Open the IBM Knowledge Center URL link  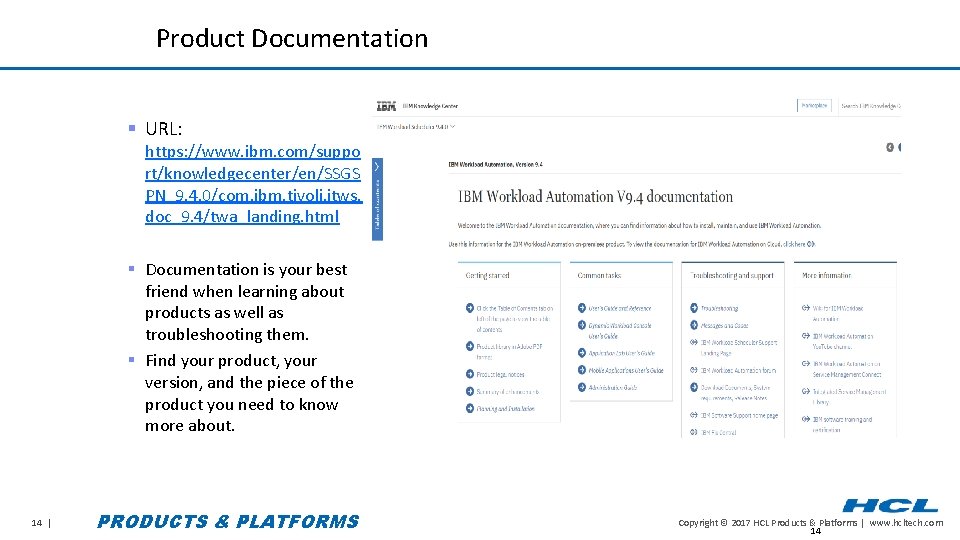[x=253, y=184]
